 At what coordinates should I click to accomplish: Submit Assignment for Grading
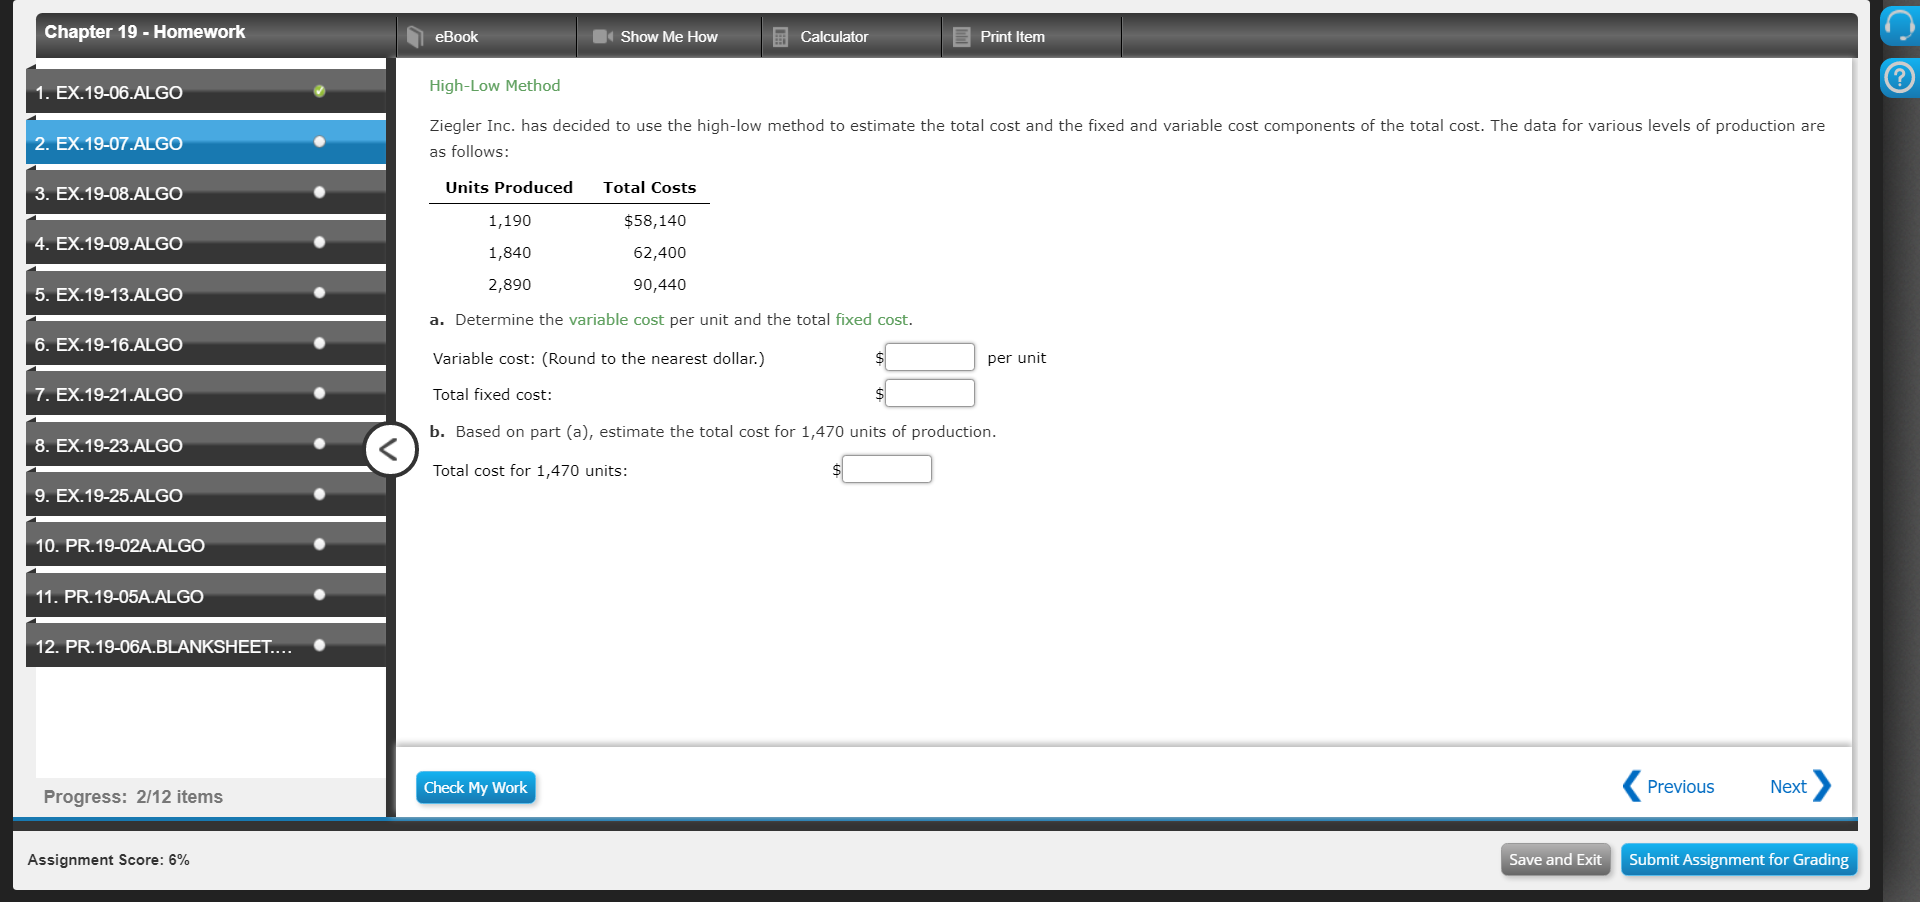coord(1739,859)
